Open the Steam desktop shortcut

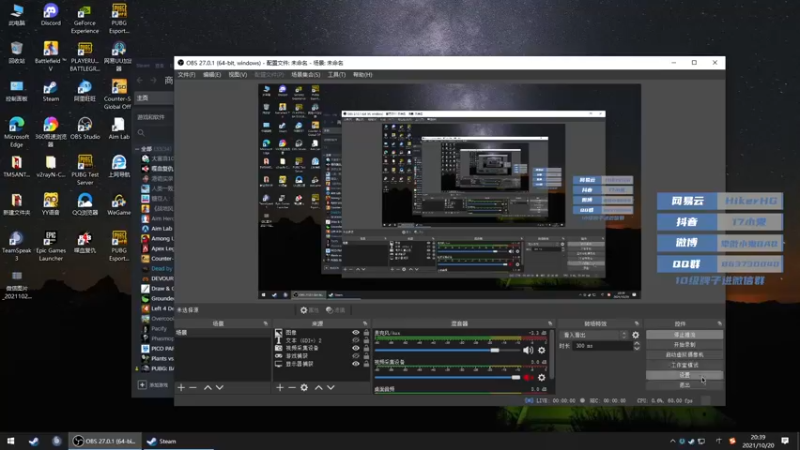pos(51,90)
